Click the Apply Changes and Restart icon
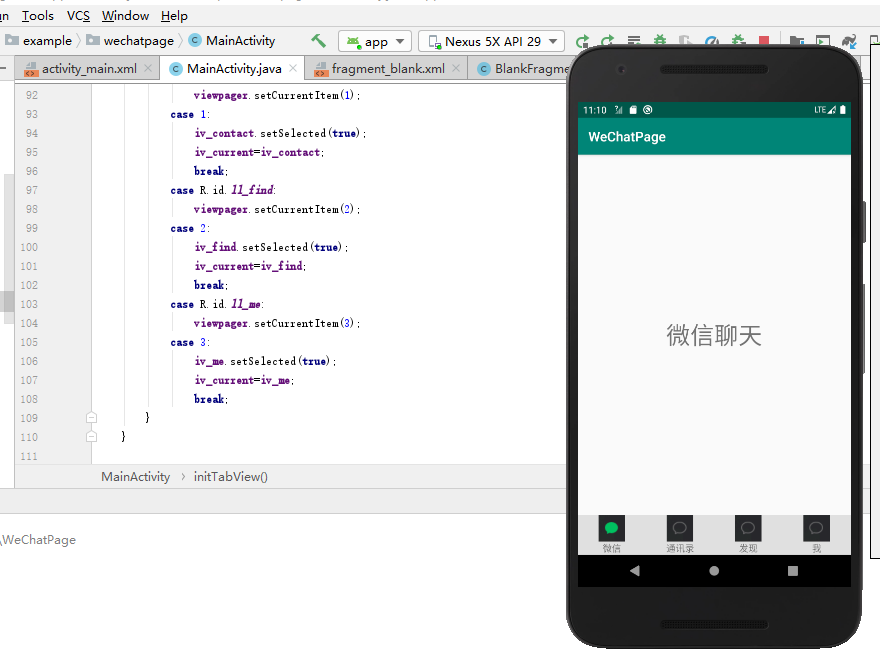 click(608, 41)
